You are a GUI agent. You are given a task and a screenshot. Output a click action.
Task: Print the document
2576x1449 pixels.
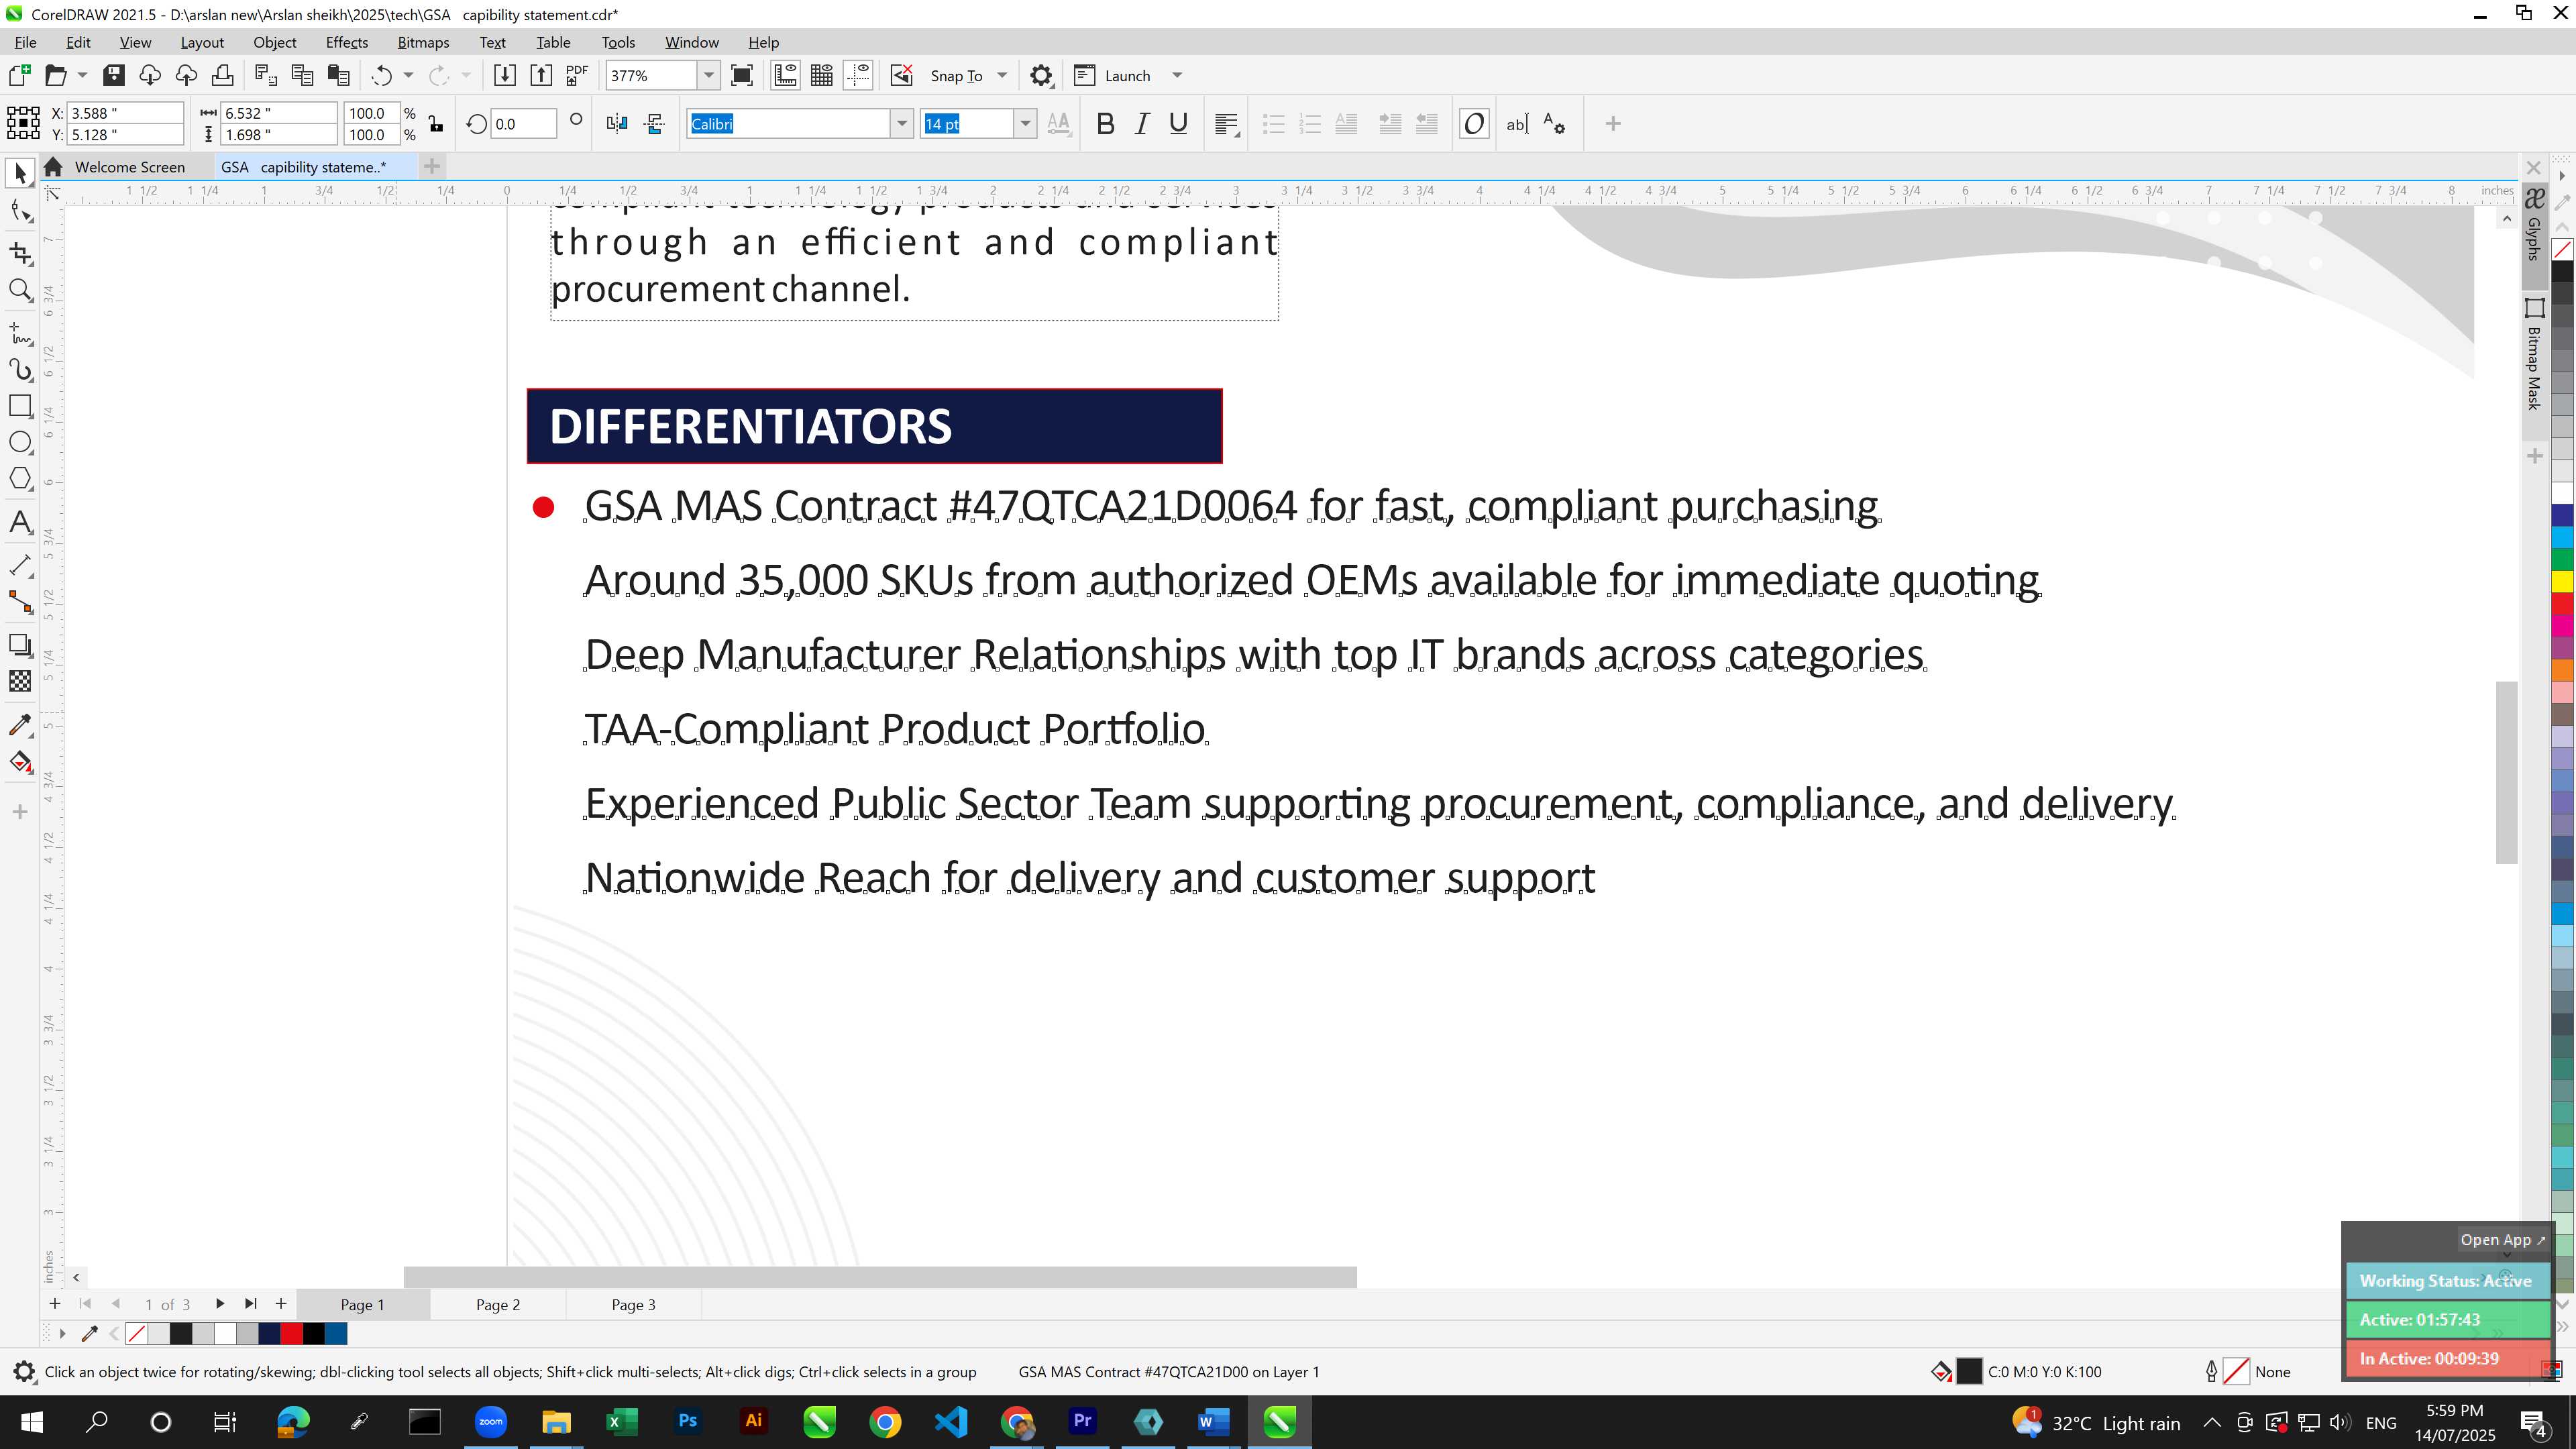[223, 75]
